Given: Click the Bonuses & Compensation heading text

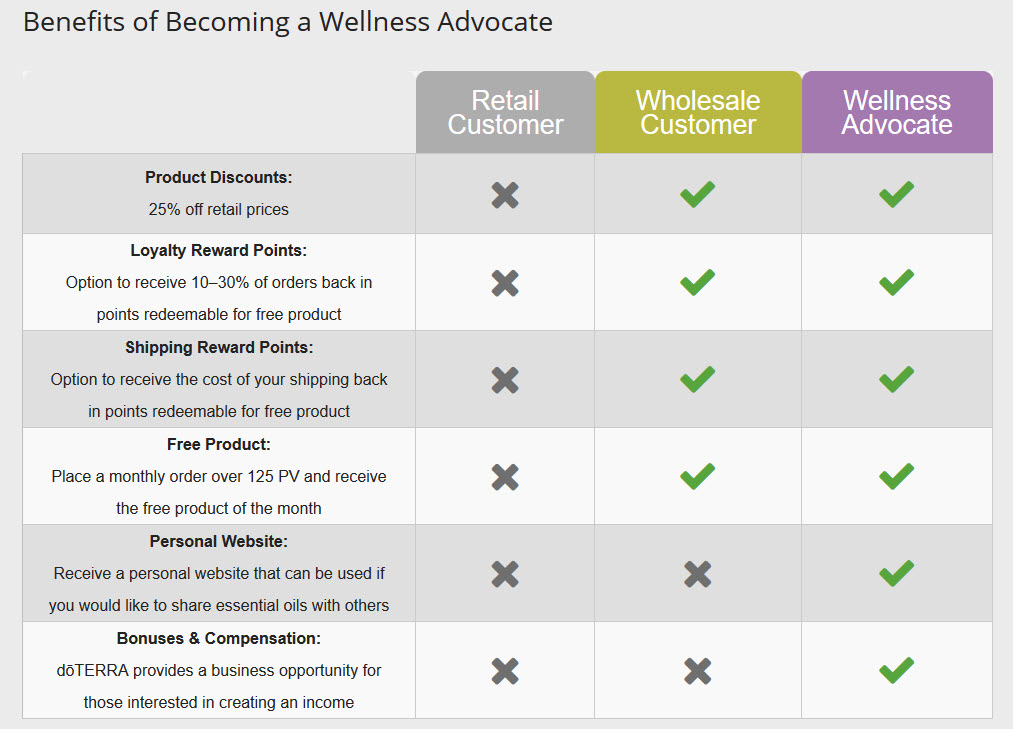Looking at the screenshot, I should point(218,638).
